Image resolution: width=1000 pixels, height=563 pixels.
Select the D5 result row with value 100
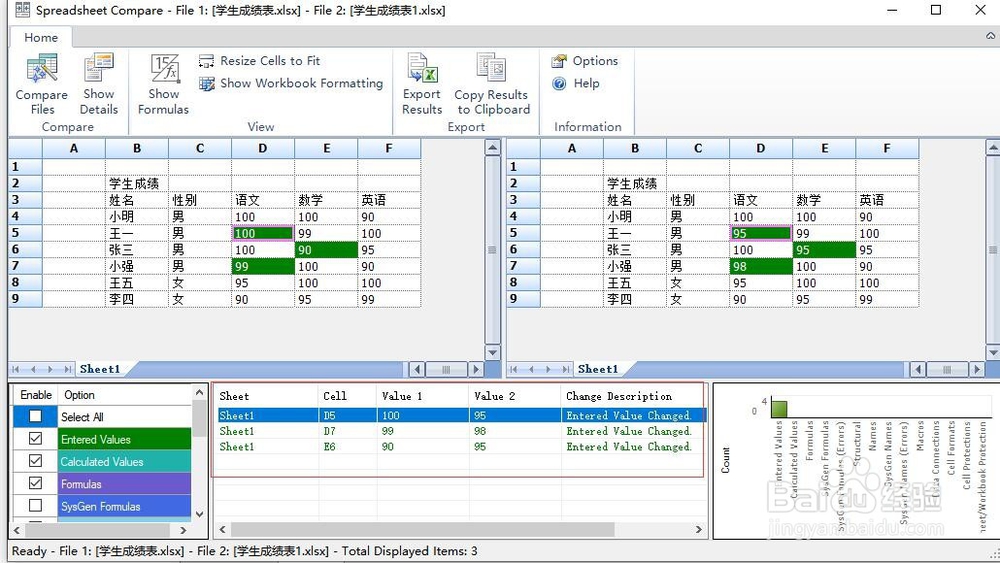point(462,416)
